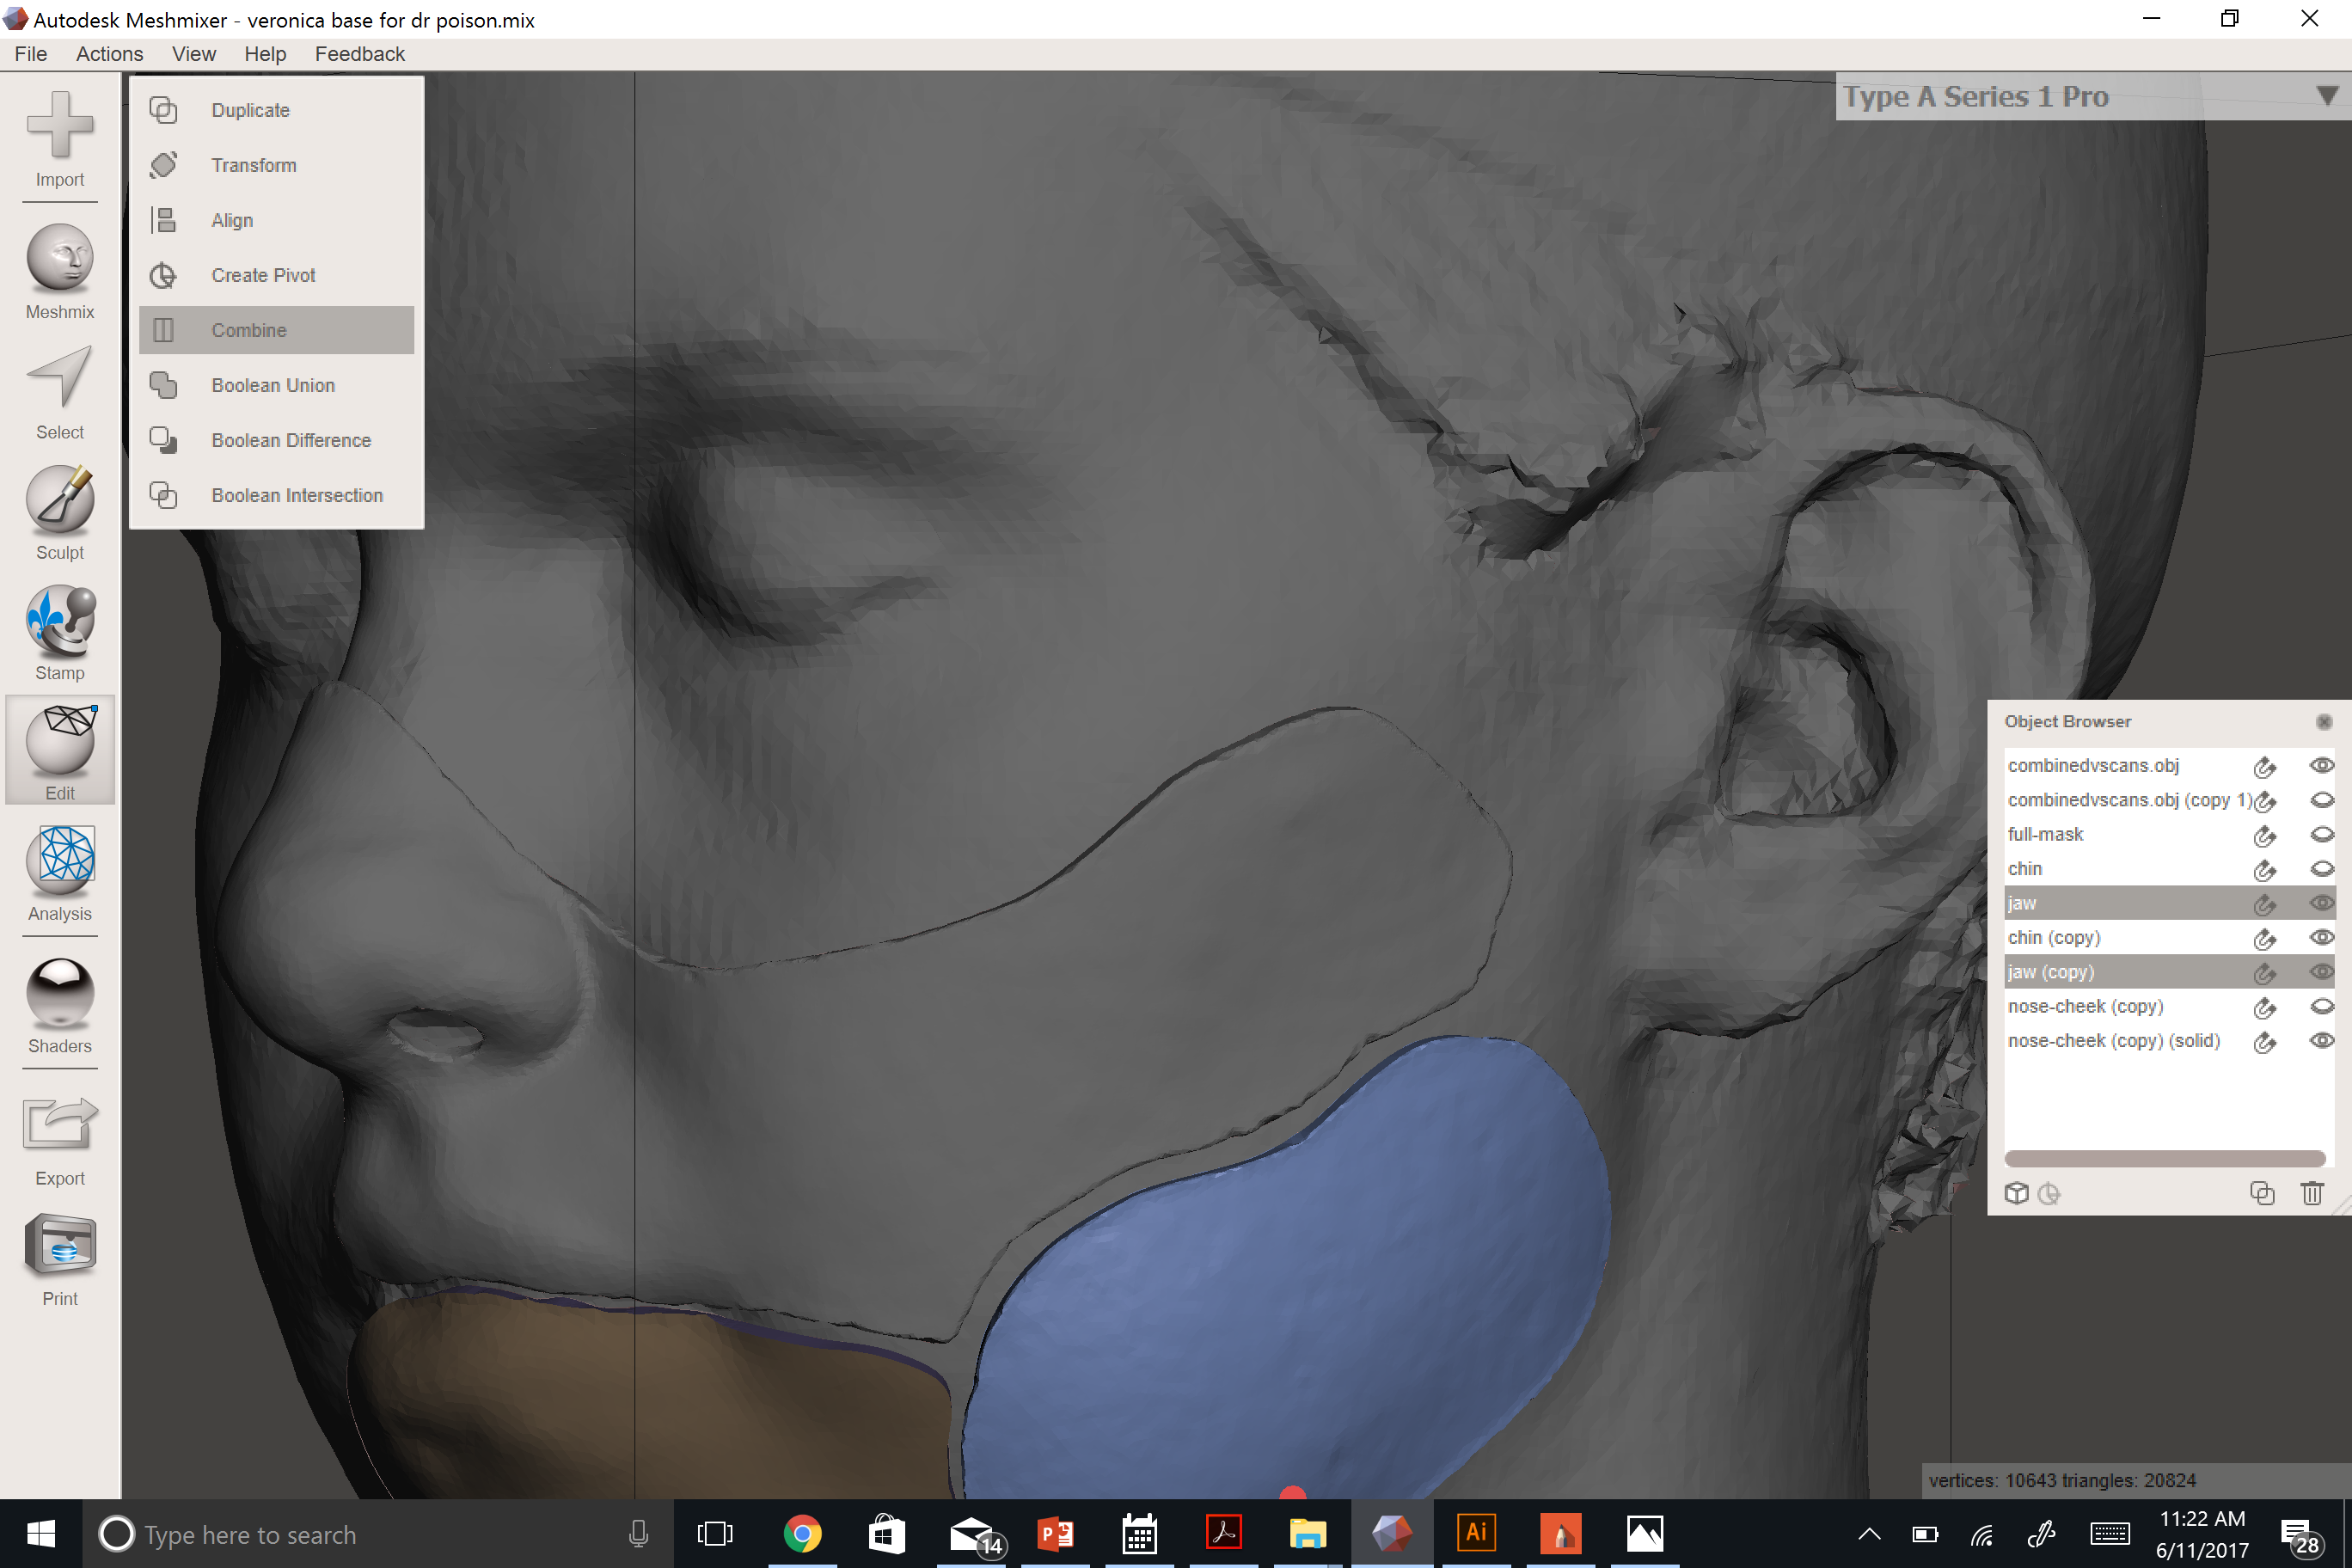Click the Windows Start button
Viewport: 2352px width, 1568px height.
[x=40, y=1534]
